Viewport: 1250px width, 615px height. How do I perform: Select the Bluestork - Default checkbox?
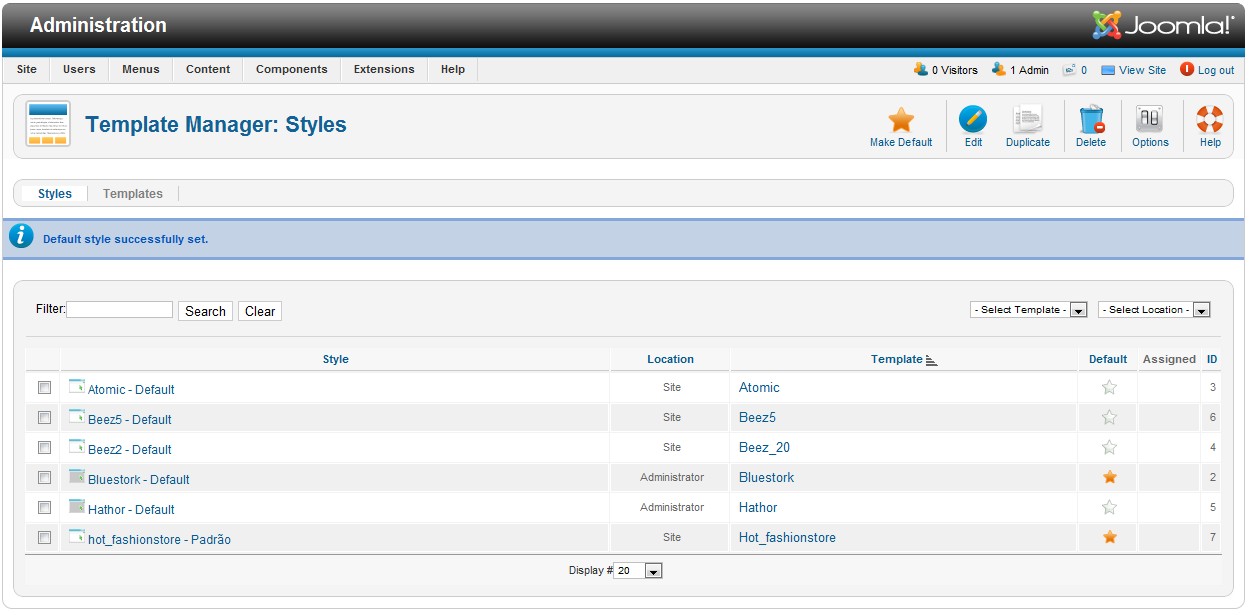click(44, 478)
